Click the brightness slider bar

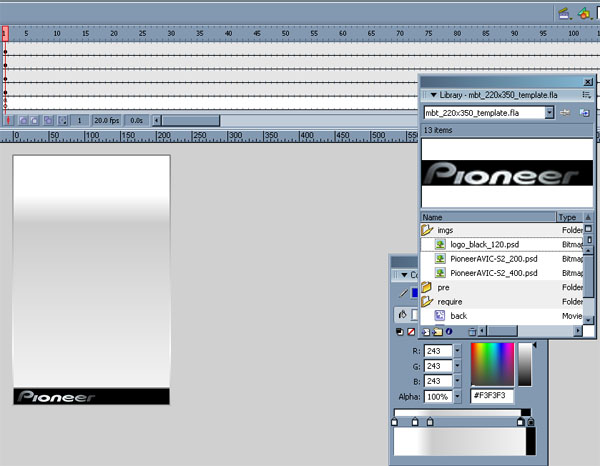[x=525, y=364]
